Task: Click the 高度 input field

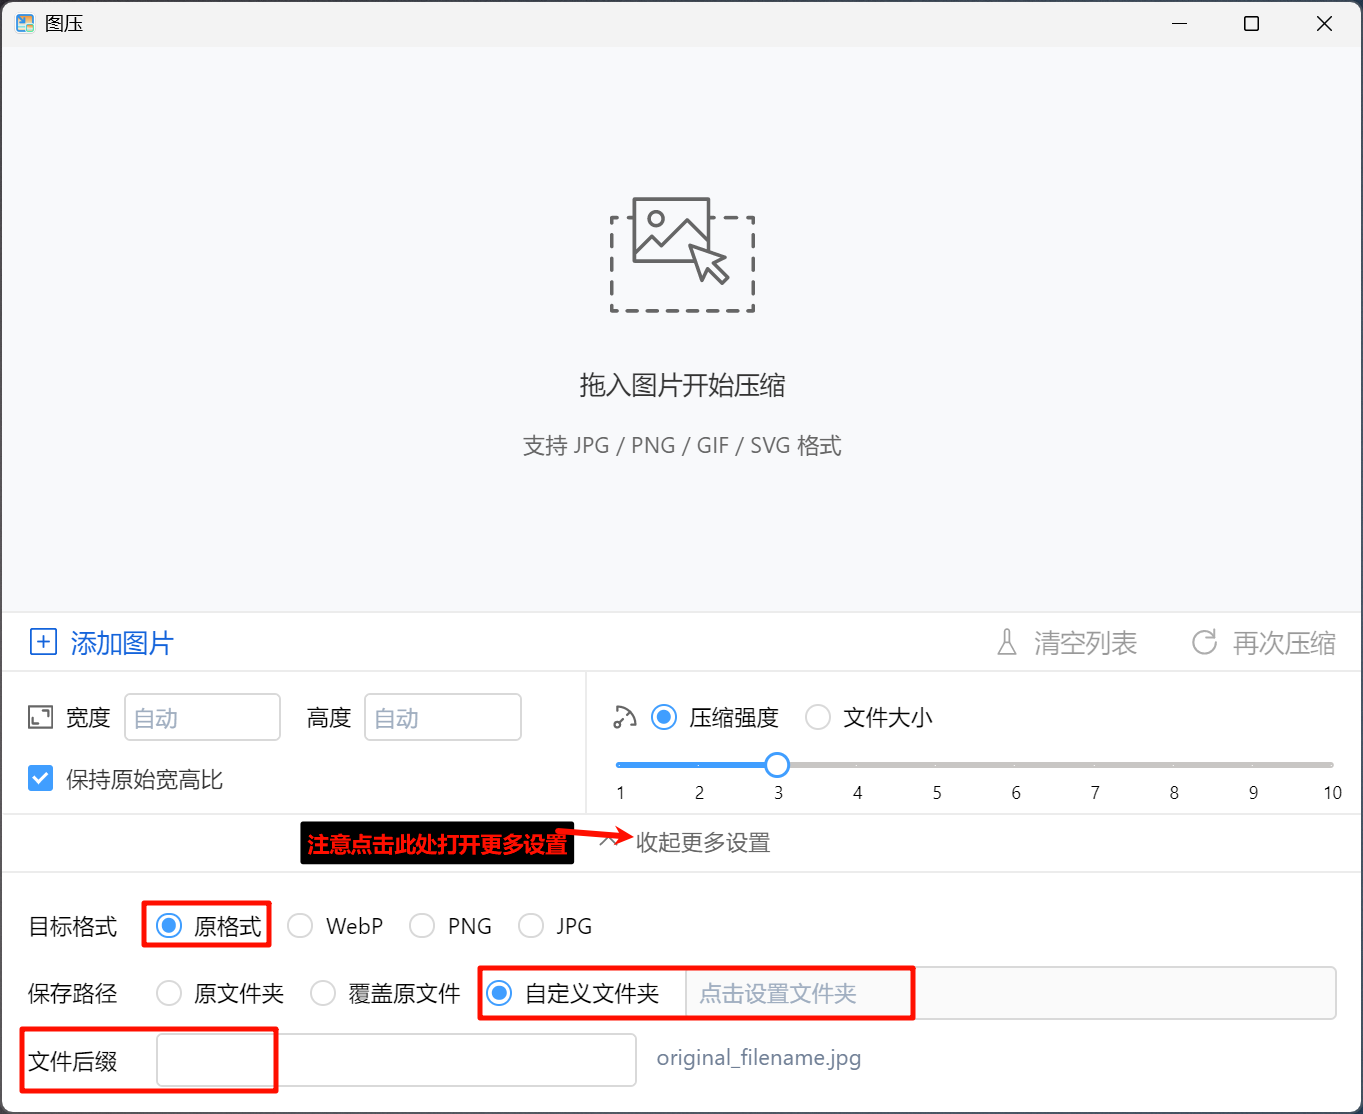Action: point(443,717)
